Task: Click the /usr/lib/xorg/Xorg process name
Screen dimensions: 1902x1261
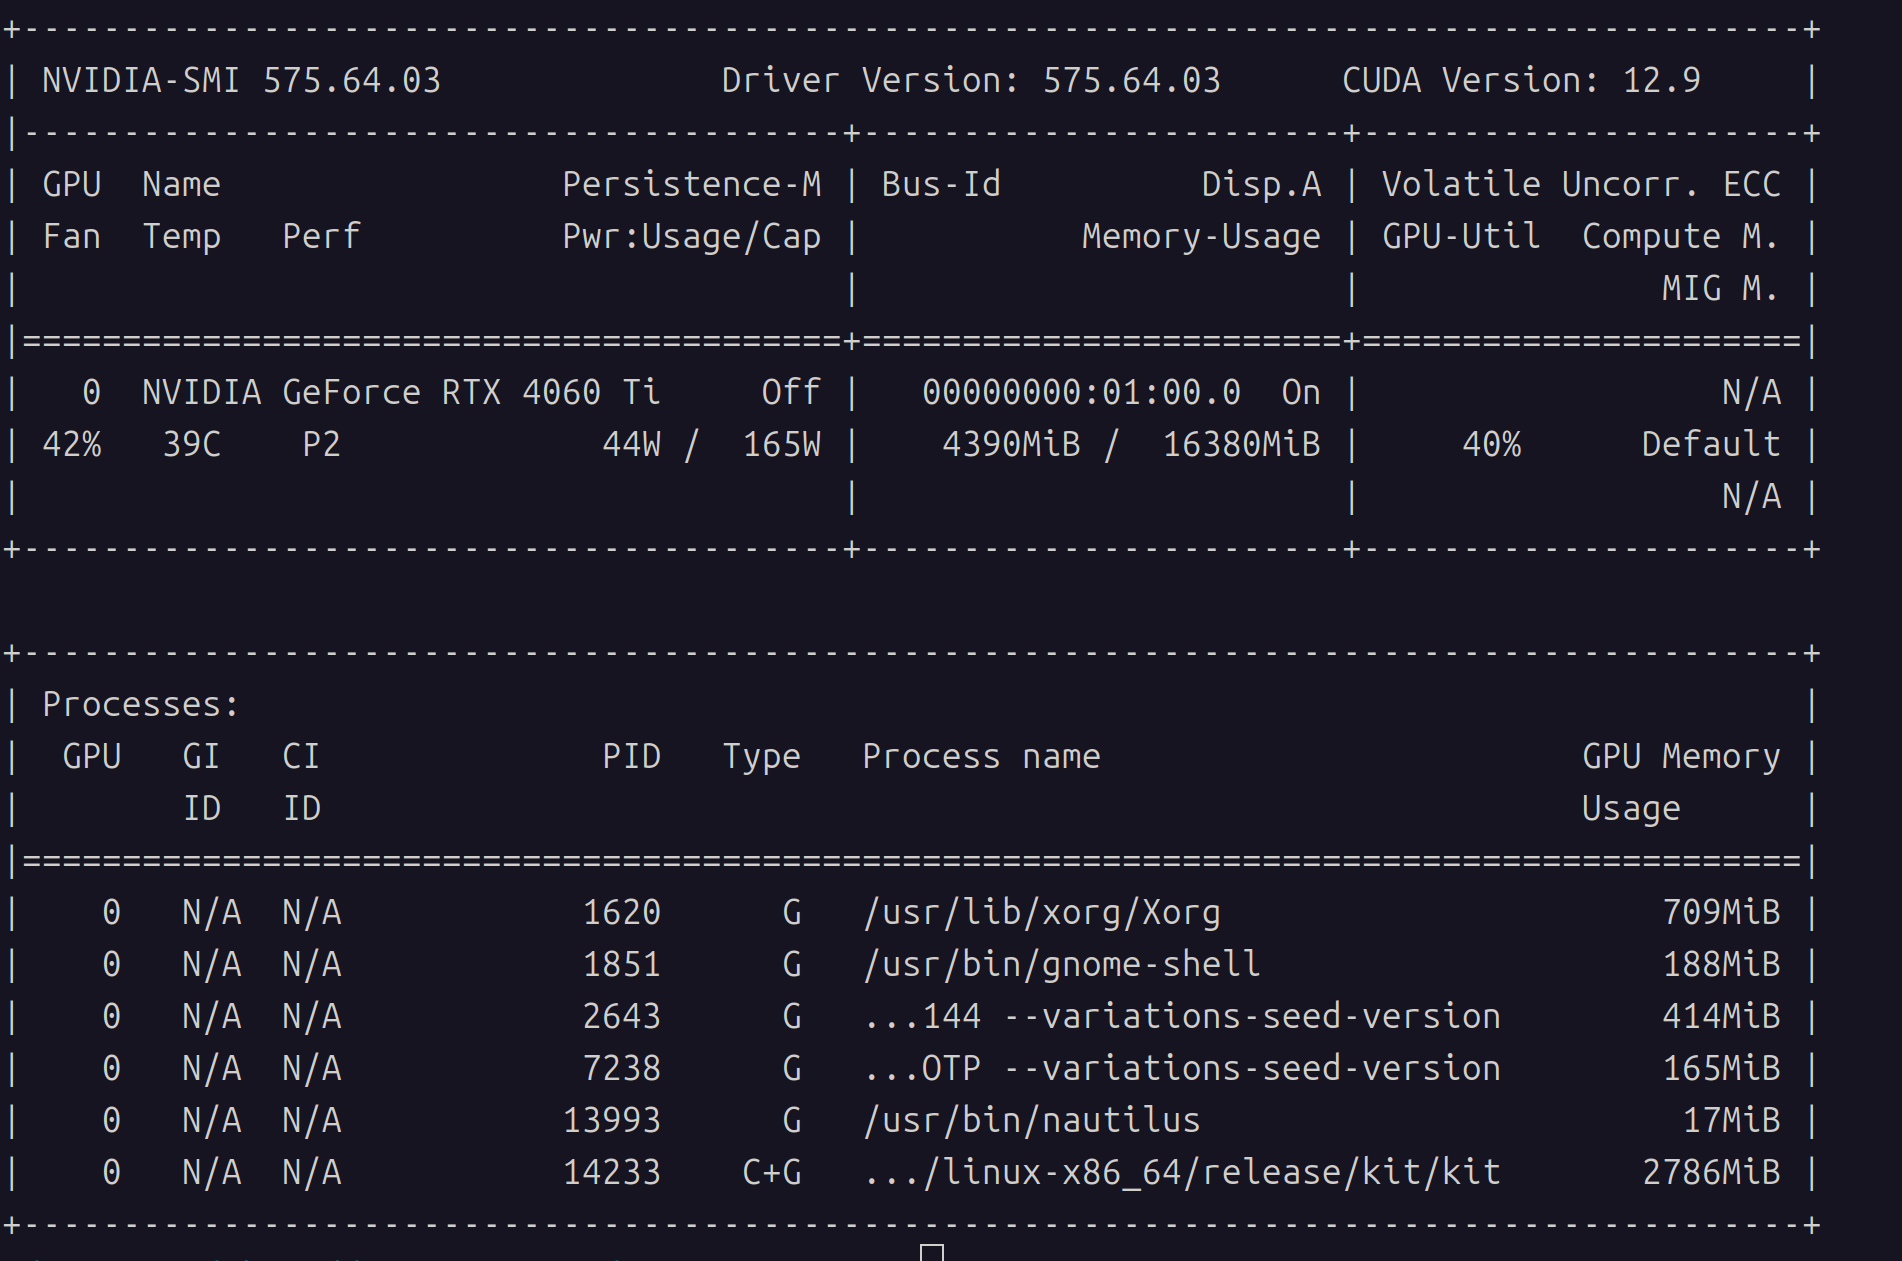Action: pyautogui.click(x=1041, y=913)
